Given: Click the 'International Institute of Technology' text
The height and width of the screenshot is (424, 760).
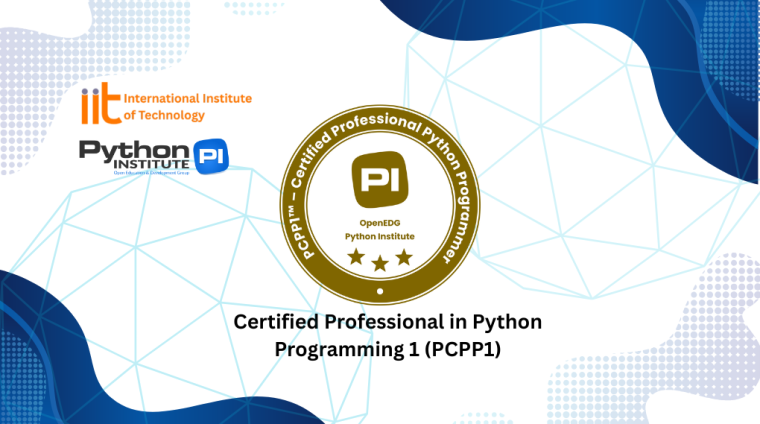Looking at the screenshot, I should click(188, 107).
